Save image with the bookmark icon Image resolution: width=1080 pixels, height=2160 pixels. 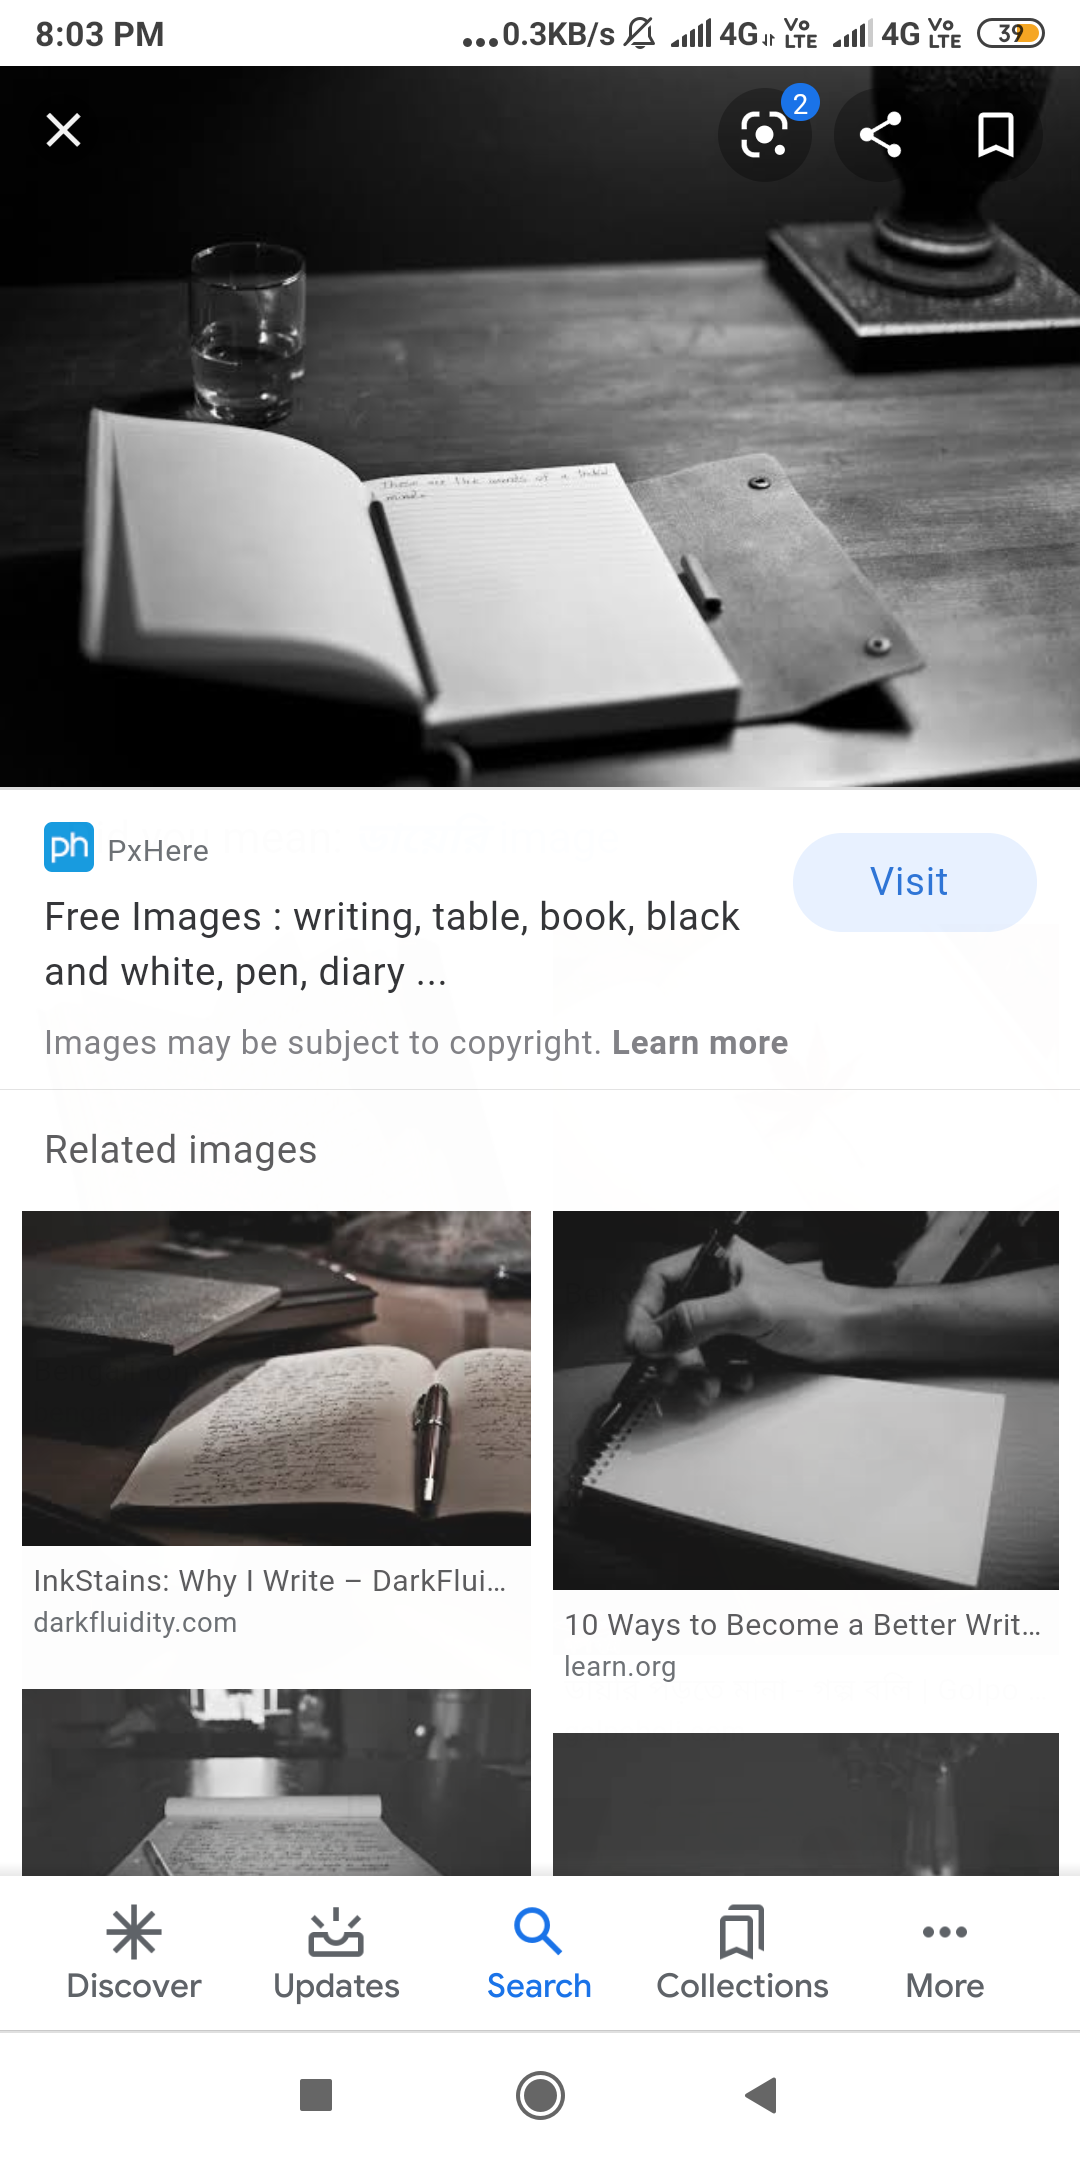995,134
